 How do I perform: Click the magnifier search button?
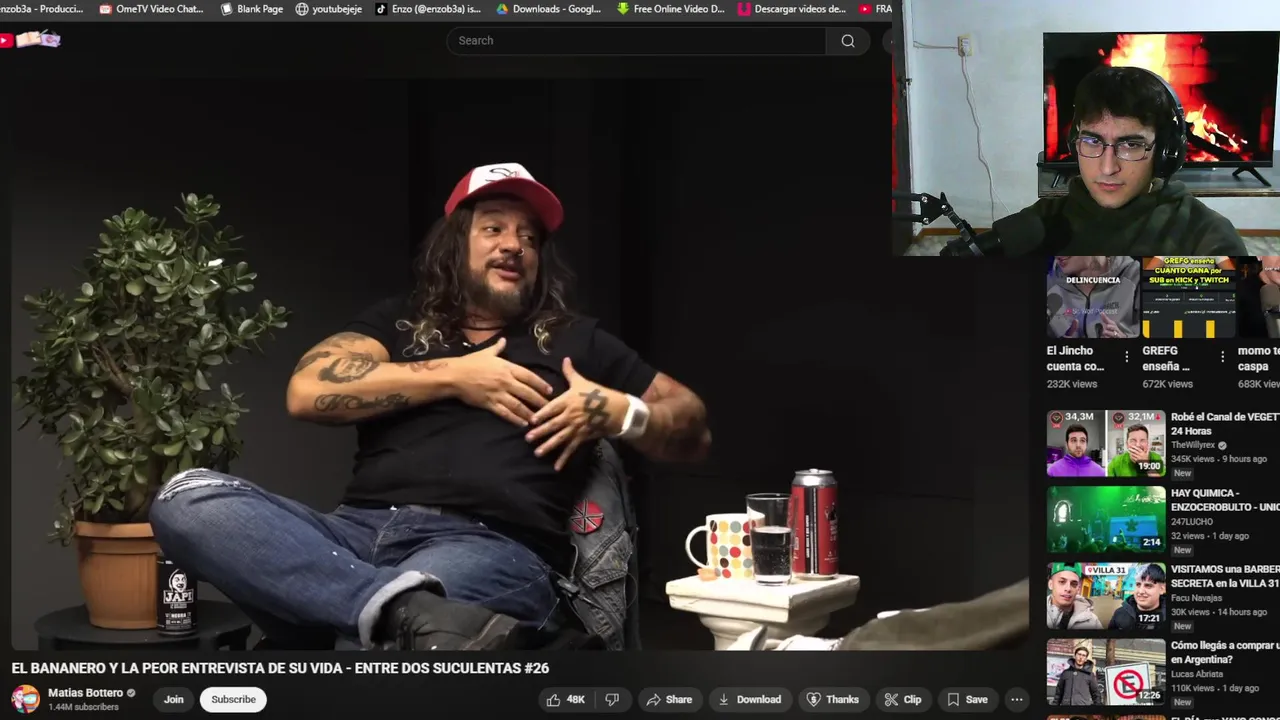[x=848, y=41]
